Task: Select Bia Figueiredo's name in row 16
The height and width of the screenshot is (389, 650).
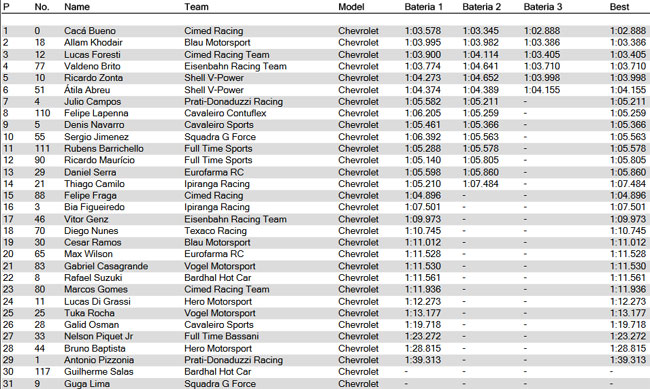Action: coord(94,207)
